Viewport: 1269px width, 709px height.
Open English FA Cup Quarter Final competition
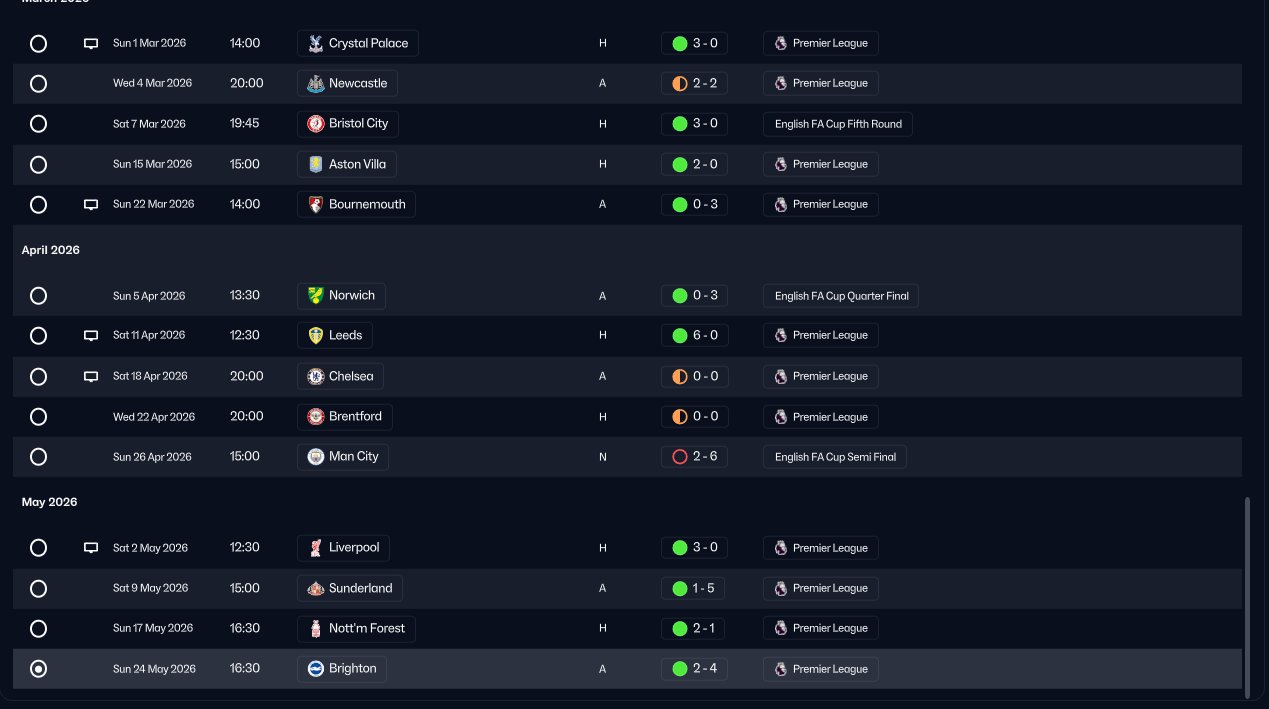[841, 296]
